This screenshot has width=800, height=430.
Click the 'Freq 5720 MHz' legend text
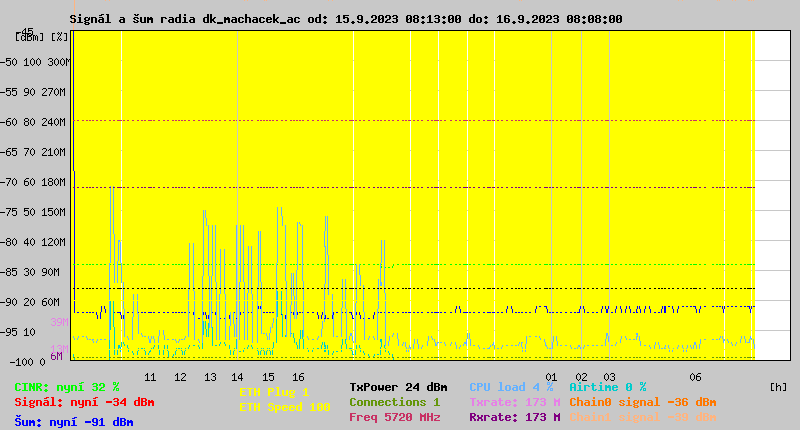(394, 417)
